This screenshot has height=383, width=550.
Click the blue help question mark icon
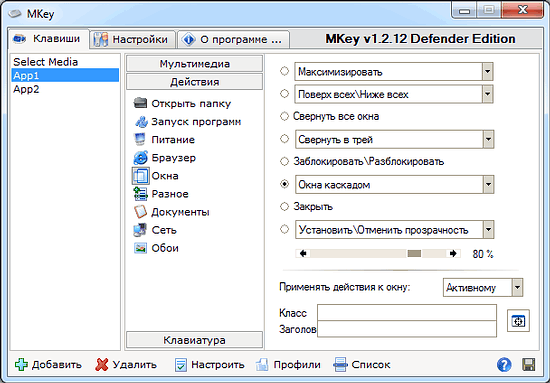504,365
